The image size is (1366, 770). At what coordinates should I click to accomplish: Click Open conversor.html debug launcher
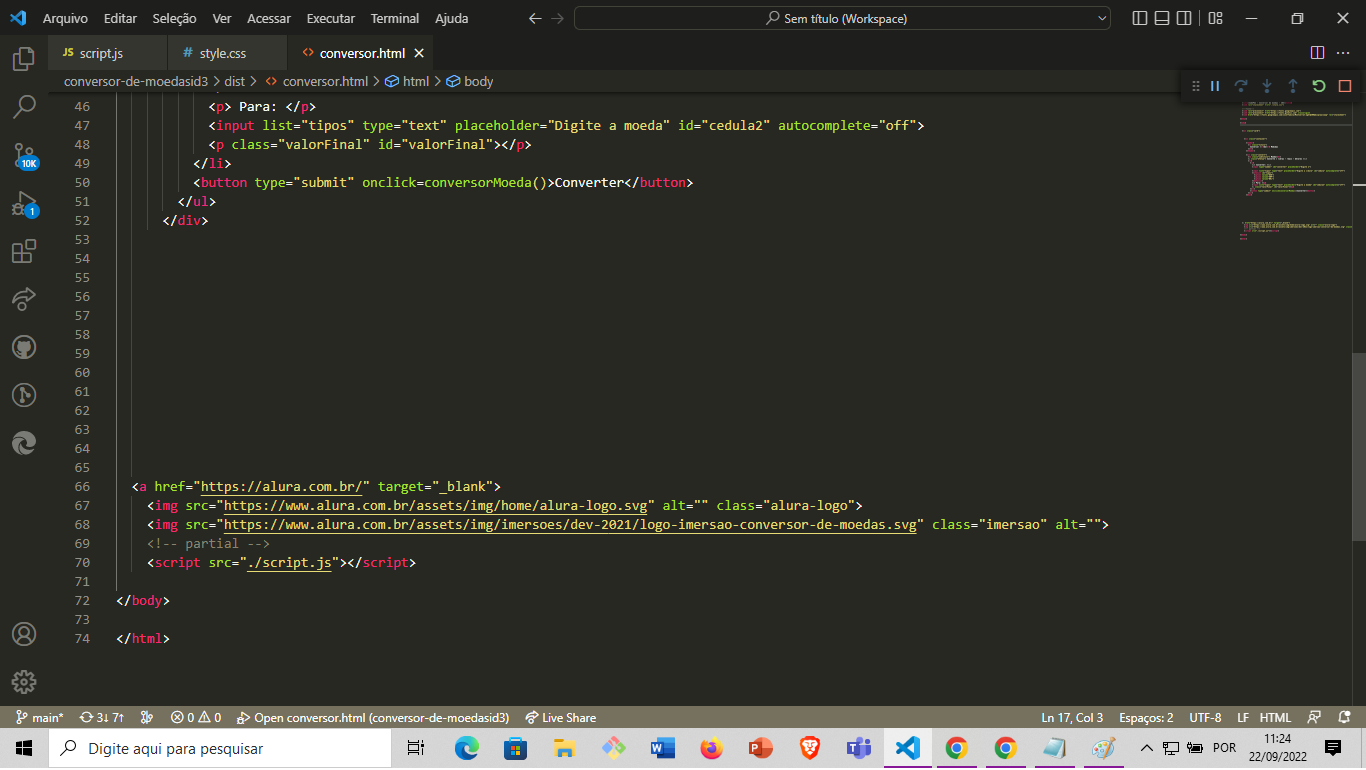point(373,717)
